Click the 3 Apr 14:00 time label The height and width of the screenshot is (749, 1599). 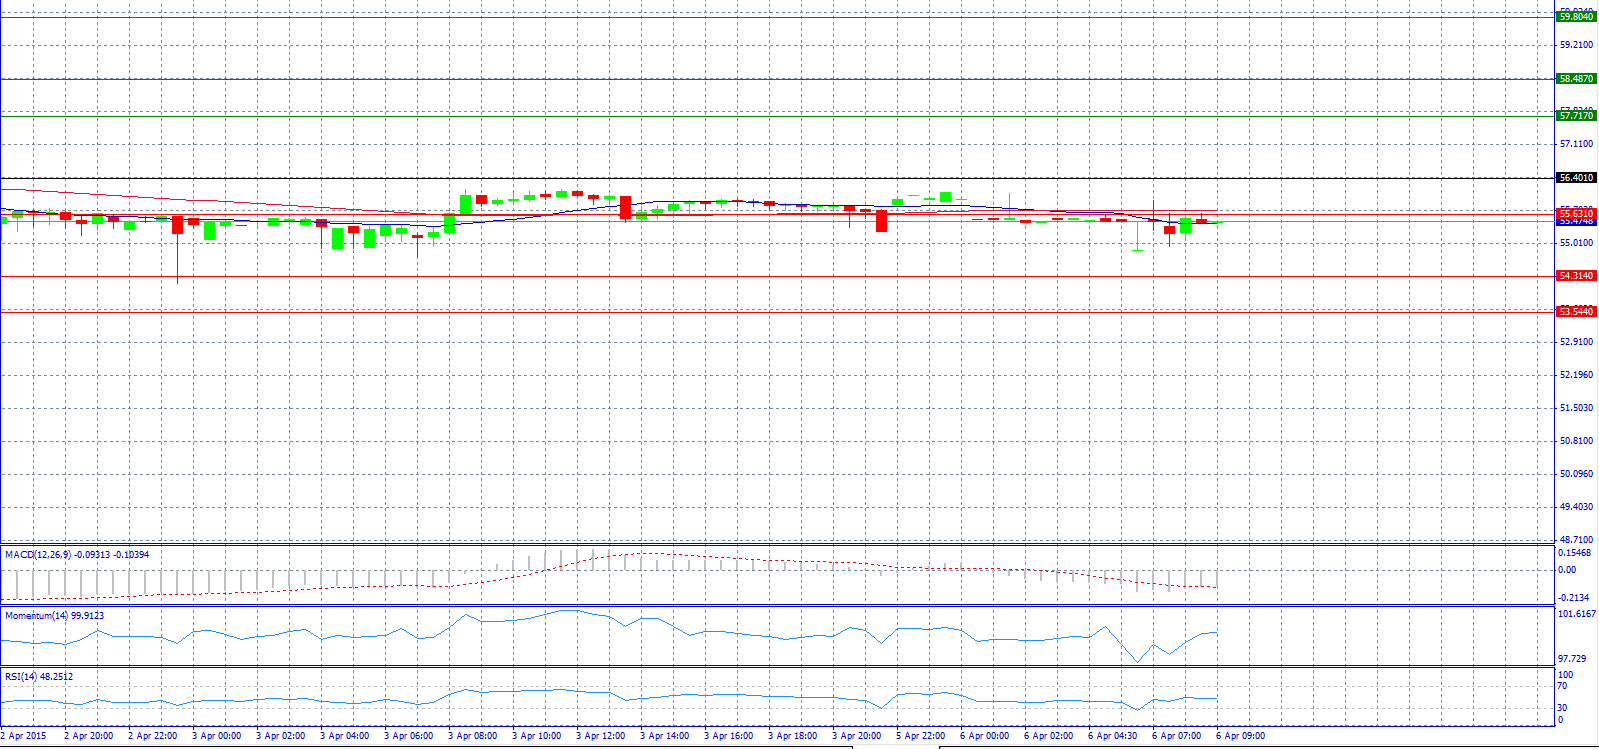665,736
